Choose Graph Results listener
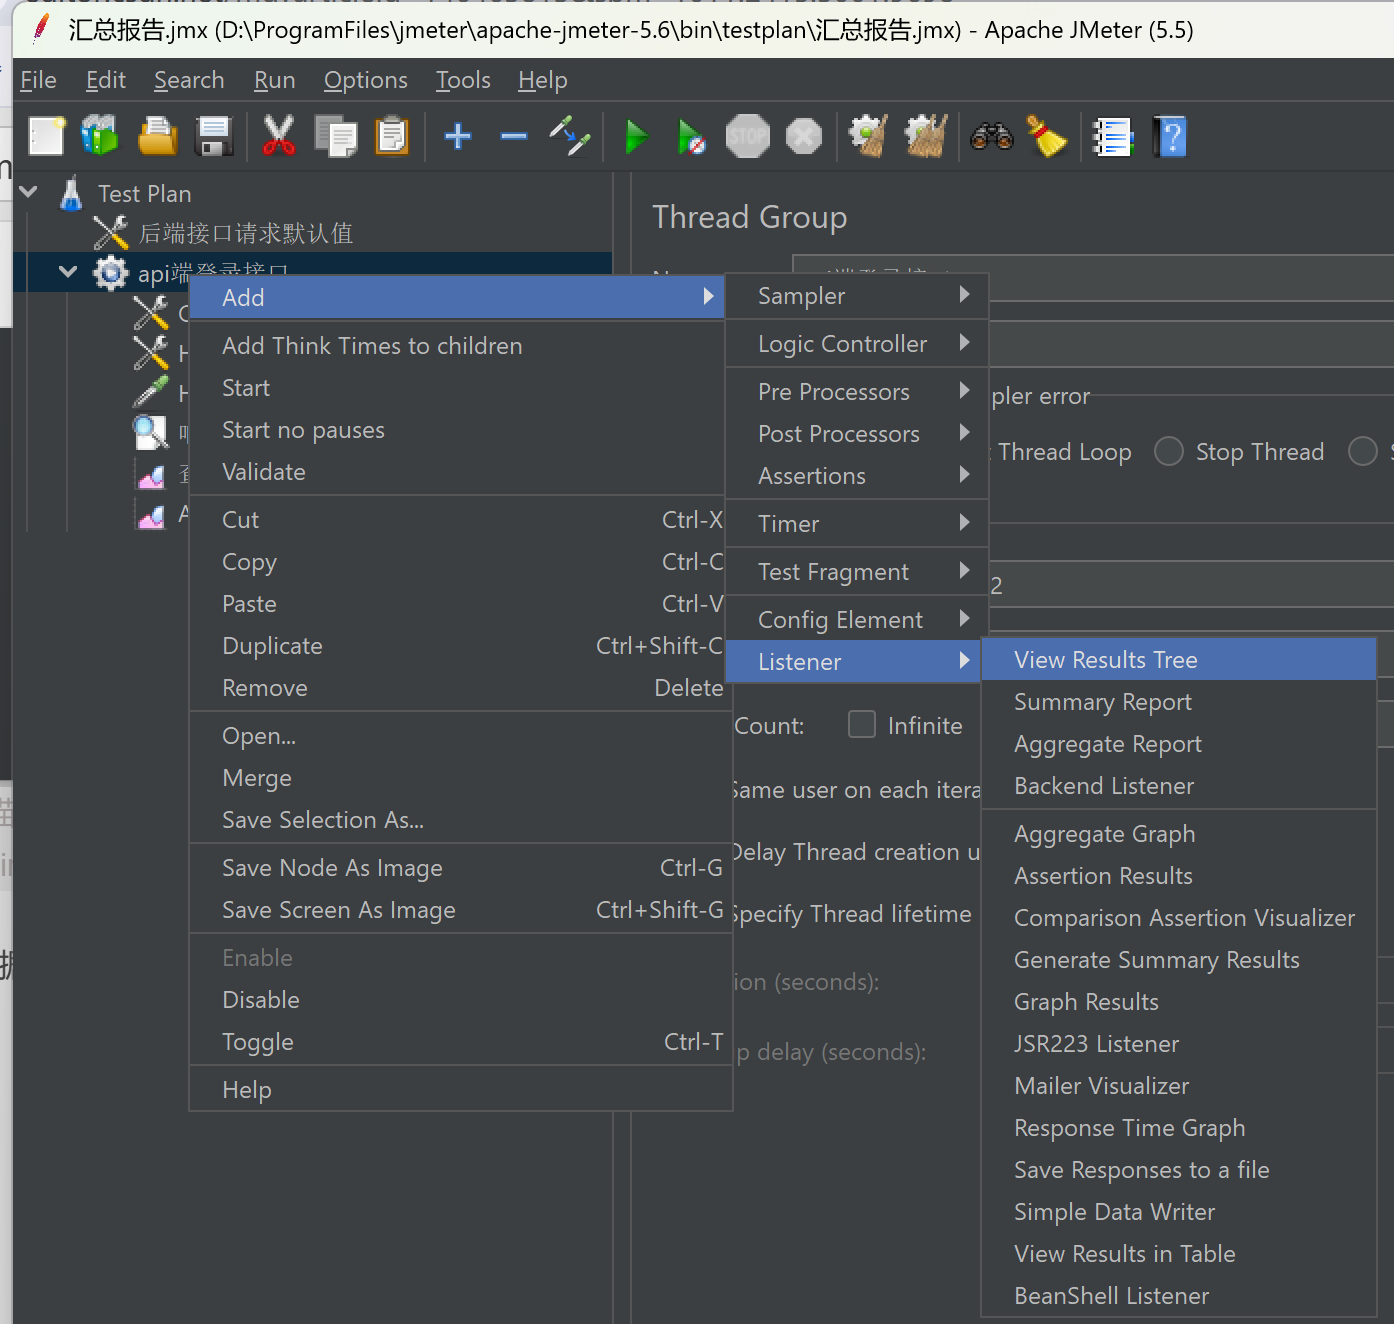 coord(1179,1002)
